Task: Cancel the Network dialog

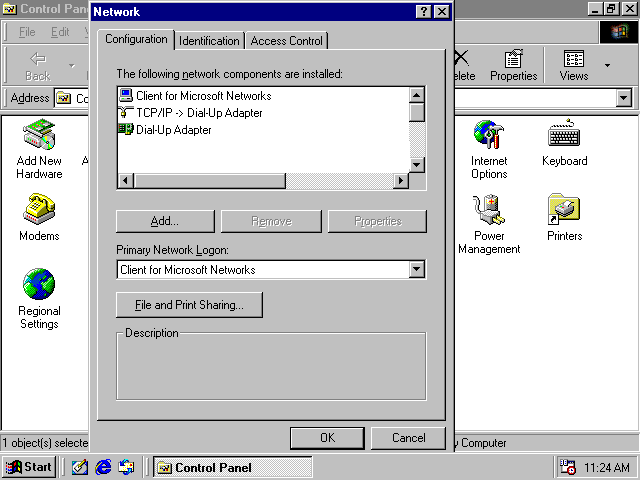Action: click(409, 438)
